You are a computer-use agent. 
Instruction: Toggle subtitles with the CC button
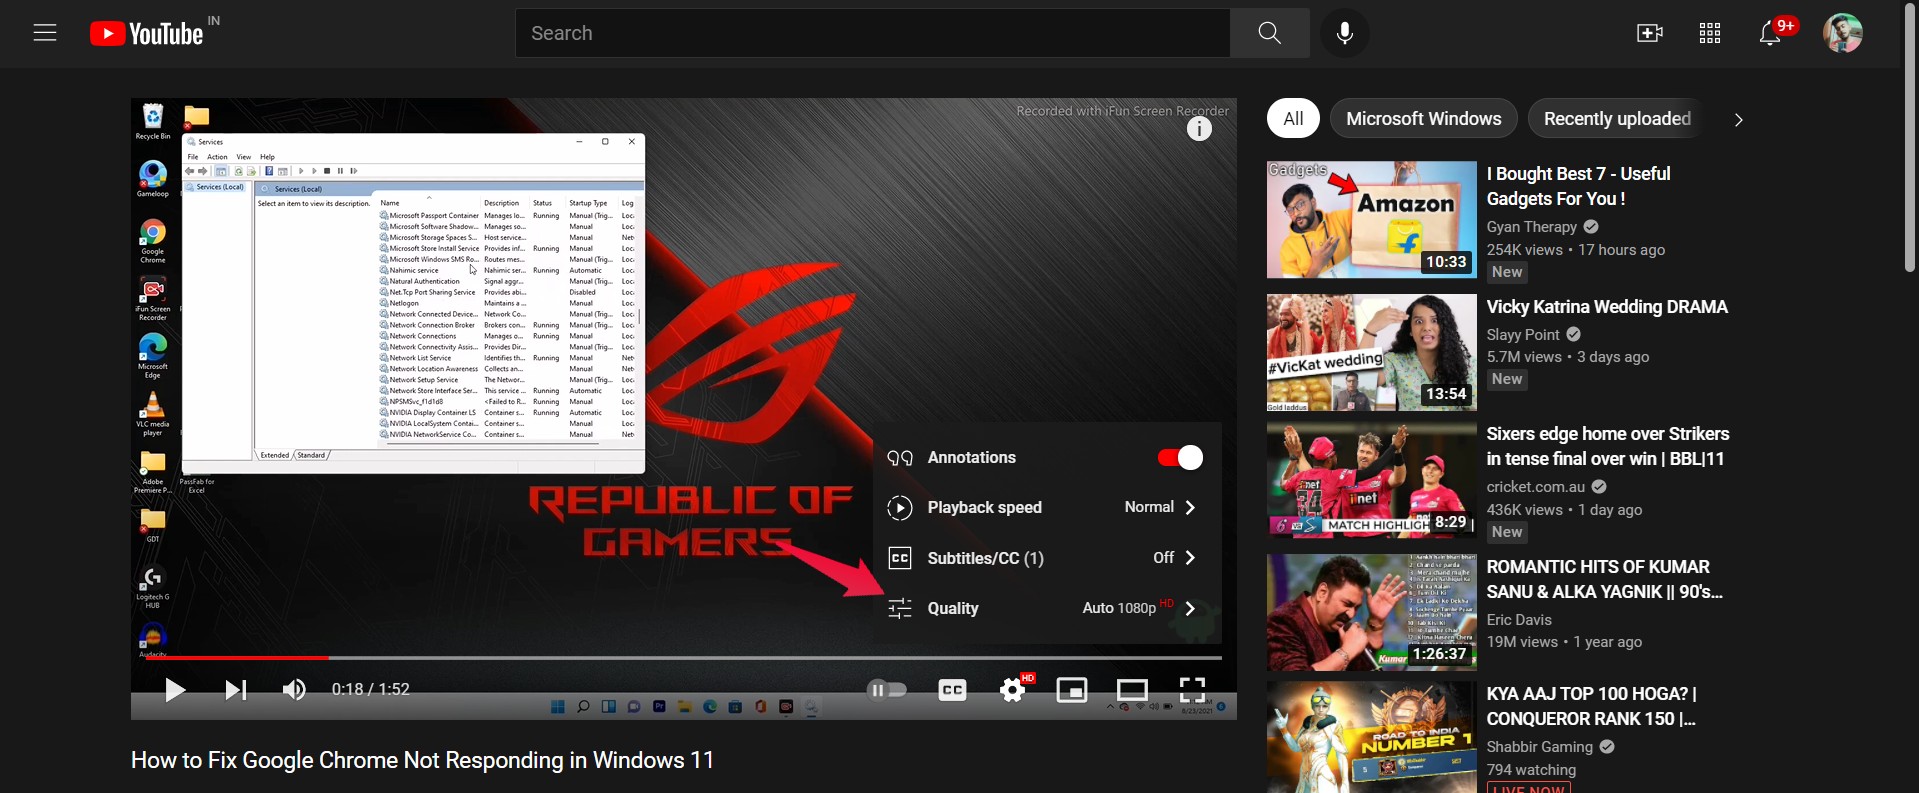point(953,689)
